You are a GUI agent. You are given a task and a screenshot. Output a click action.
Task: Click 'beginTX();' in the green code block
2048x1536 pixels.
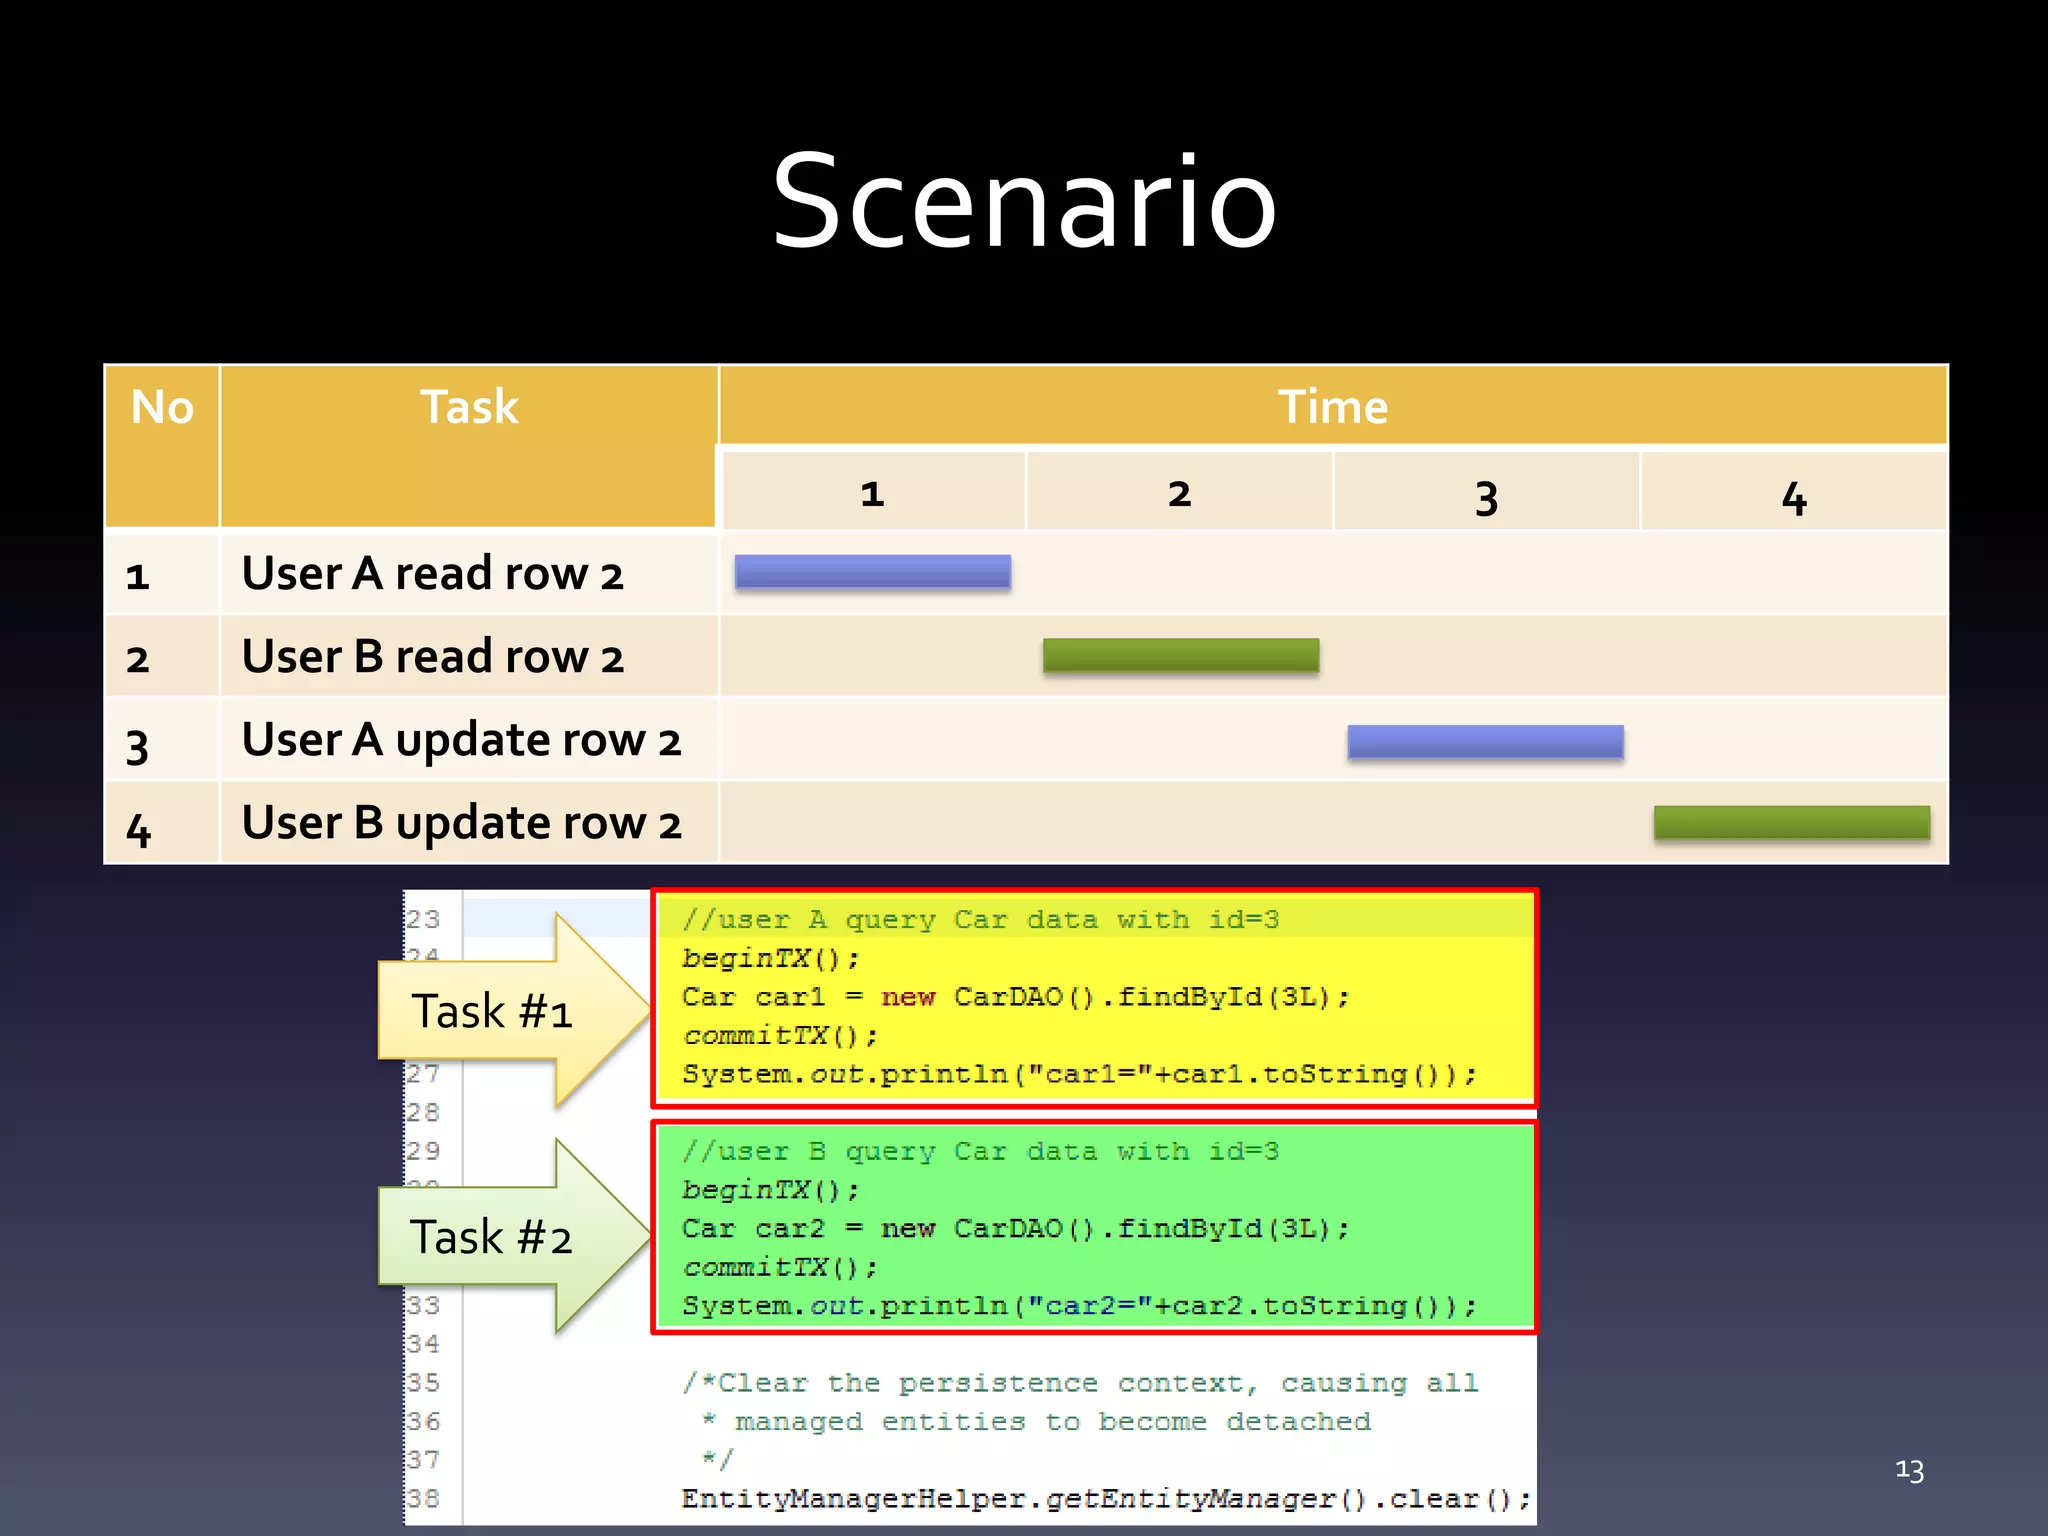pos(770,1190)
